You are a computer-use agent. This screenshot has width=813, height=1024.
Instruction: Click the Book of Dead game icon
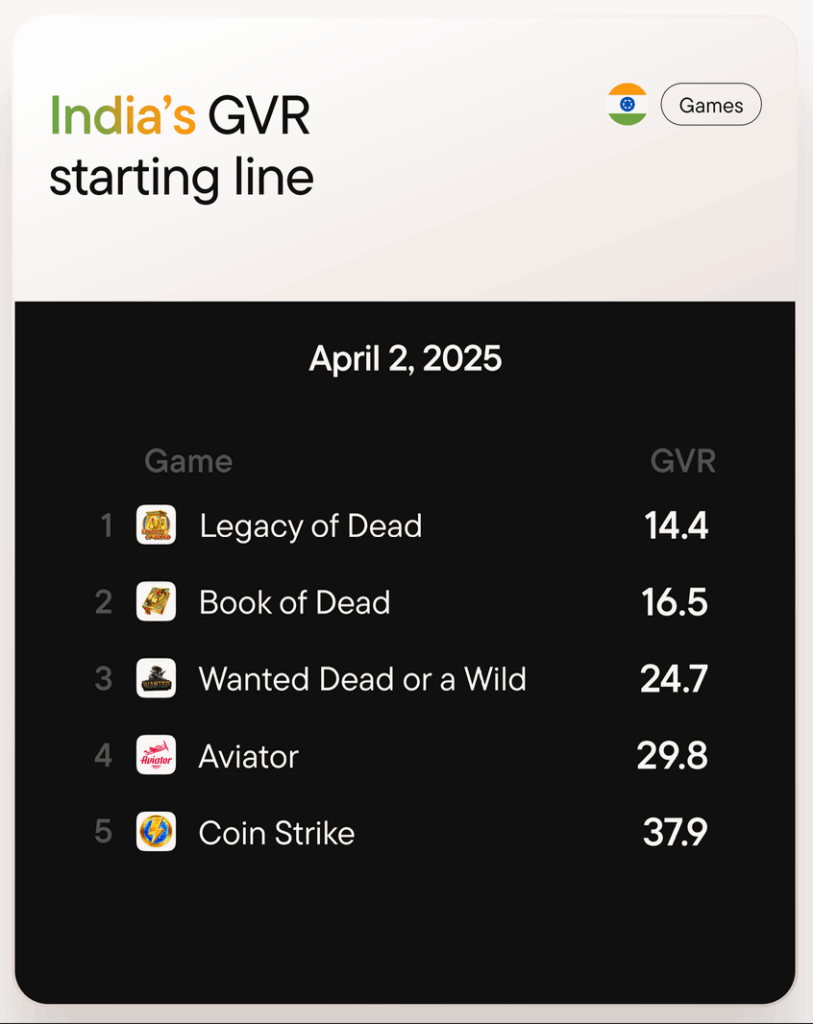156,602
